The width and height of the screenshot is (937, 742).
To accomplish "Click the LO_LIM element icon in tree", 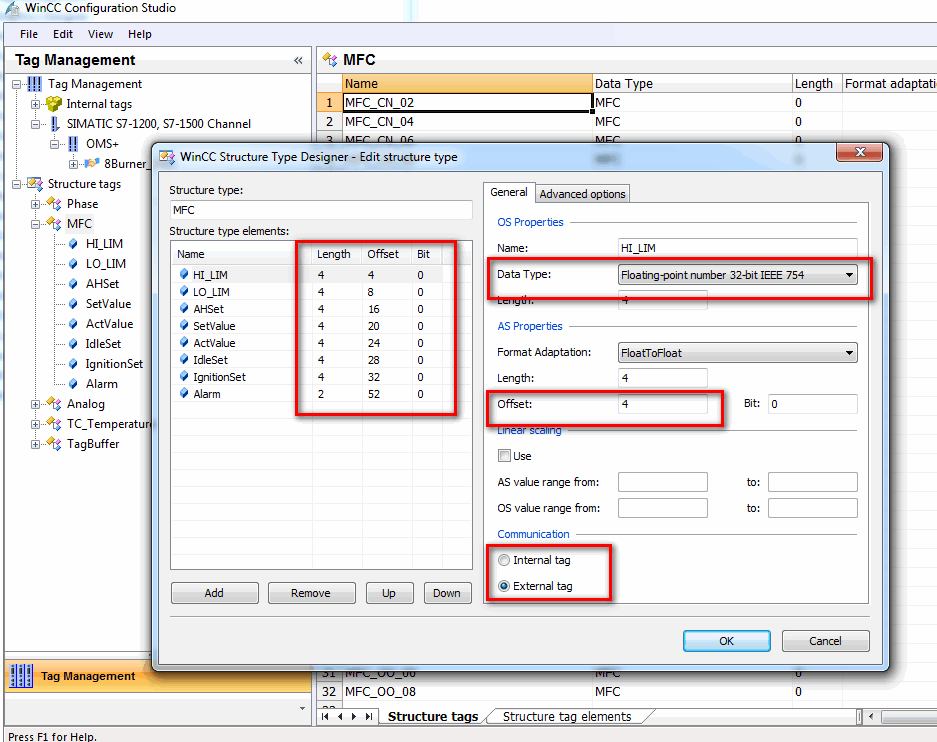I will 73,263.
